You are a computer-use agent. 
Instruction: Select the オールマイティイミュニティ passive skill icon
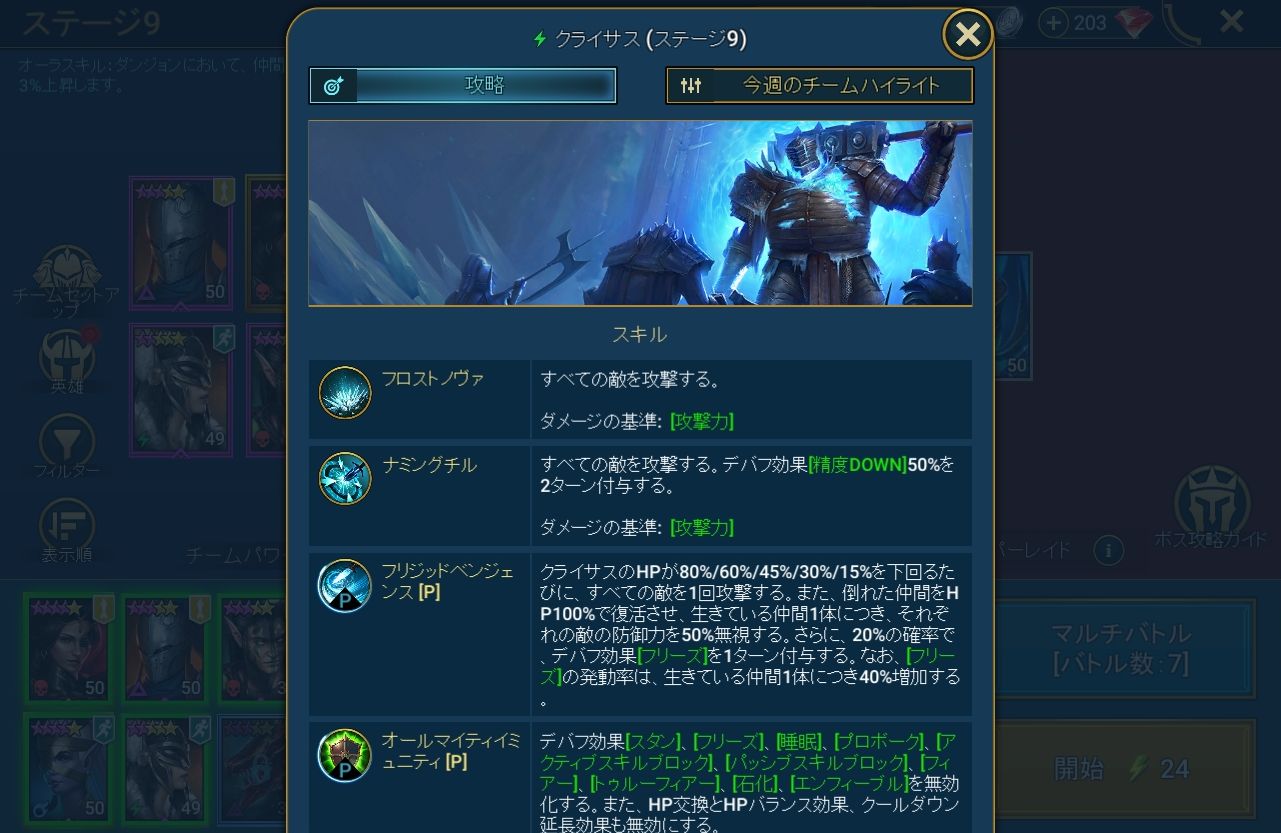click(x=345, y=755)
